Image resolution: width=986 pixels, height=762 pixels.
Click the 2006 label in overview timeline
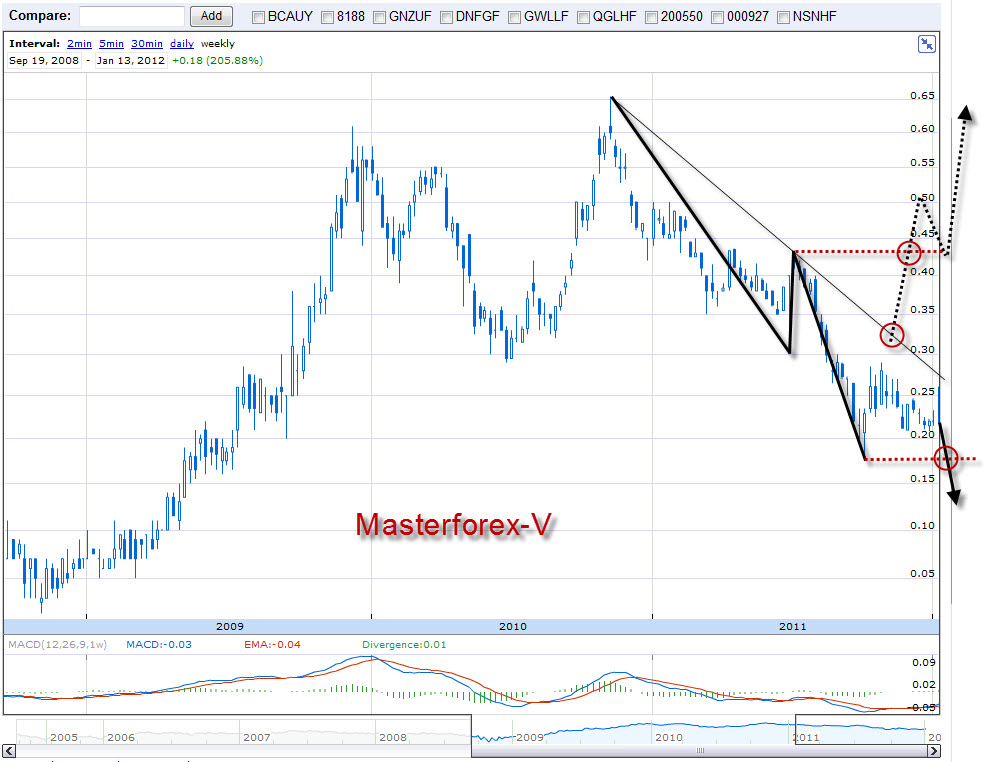[121, 737]
